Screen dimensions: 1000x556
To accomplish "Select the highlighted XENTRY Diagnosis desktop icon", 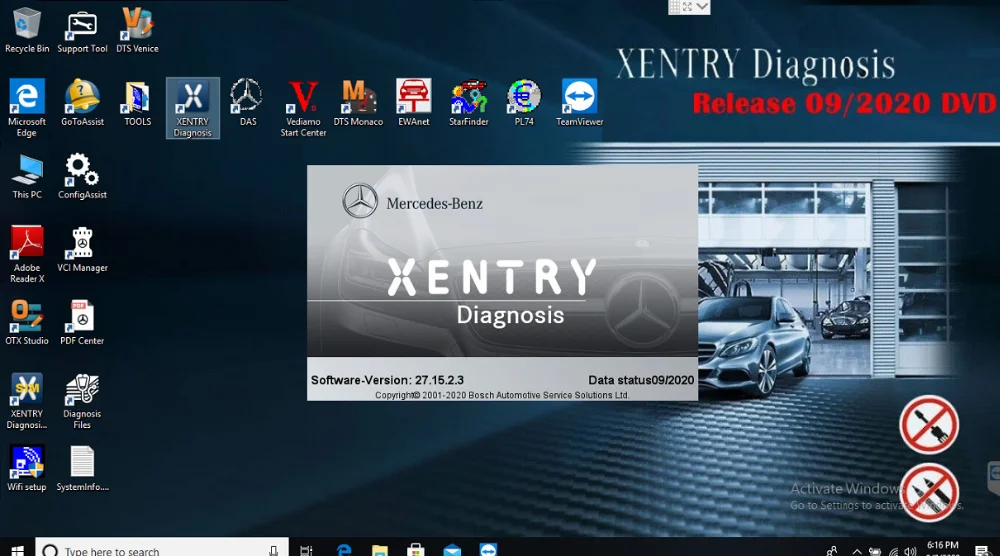I will click(x=193, y=108).
